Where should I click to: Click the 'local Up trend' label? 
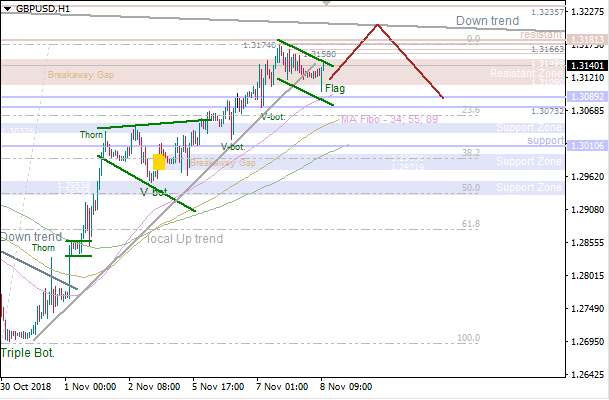tap(185, 239)
